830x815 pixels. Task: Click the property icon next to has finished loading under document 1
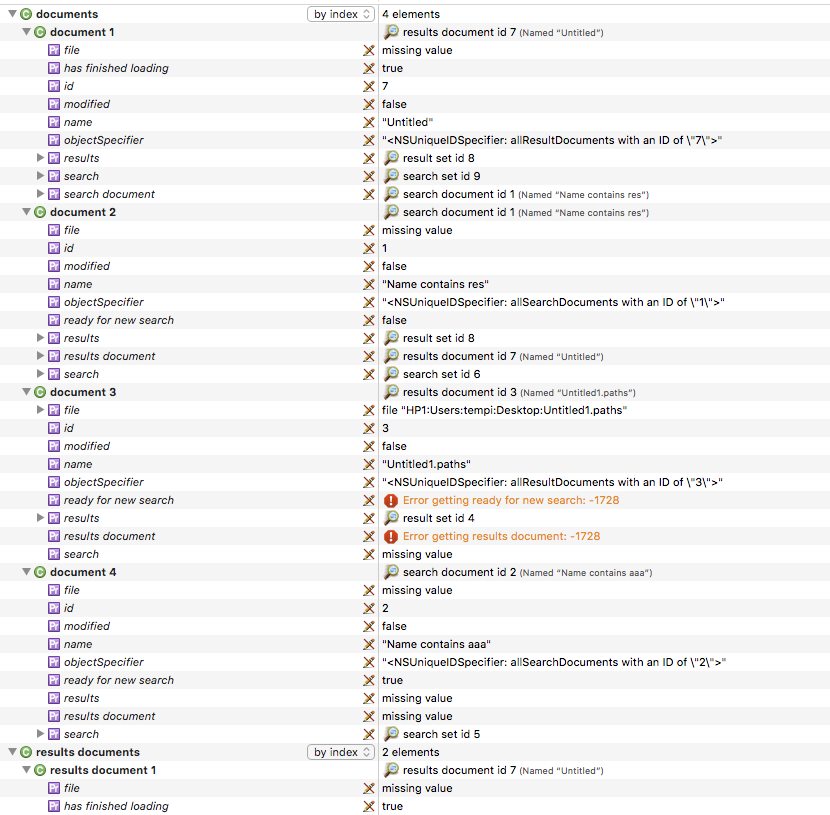click(x=55, y=68)
